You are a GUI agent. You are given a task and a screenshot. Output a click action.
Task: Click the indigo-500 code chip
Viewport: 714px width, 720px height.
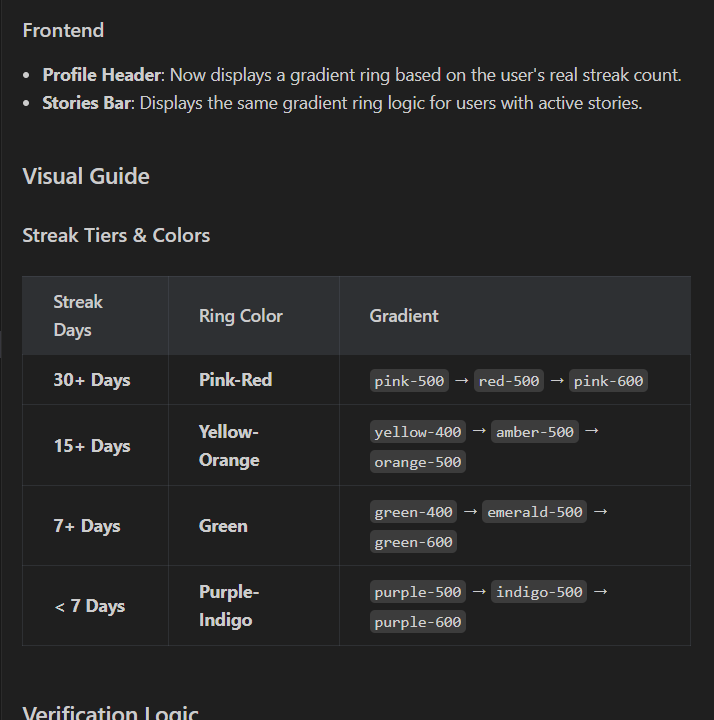539,592
